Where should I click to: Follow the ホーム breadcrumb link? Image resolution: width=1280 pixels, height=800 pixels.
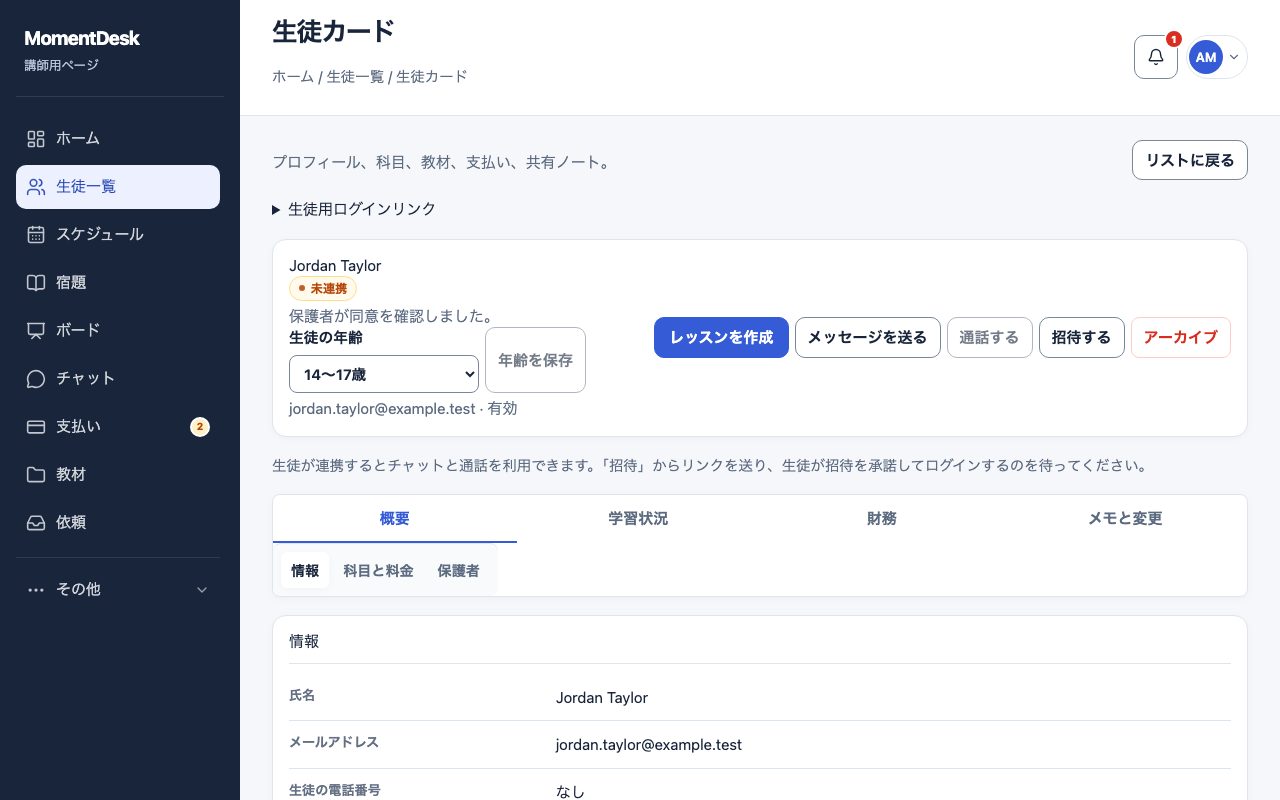(293, 76)
